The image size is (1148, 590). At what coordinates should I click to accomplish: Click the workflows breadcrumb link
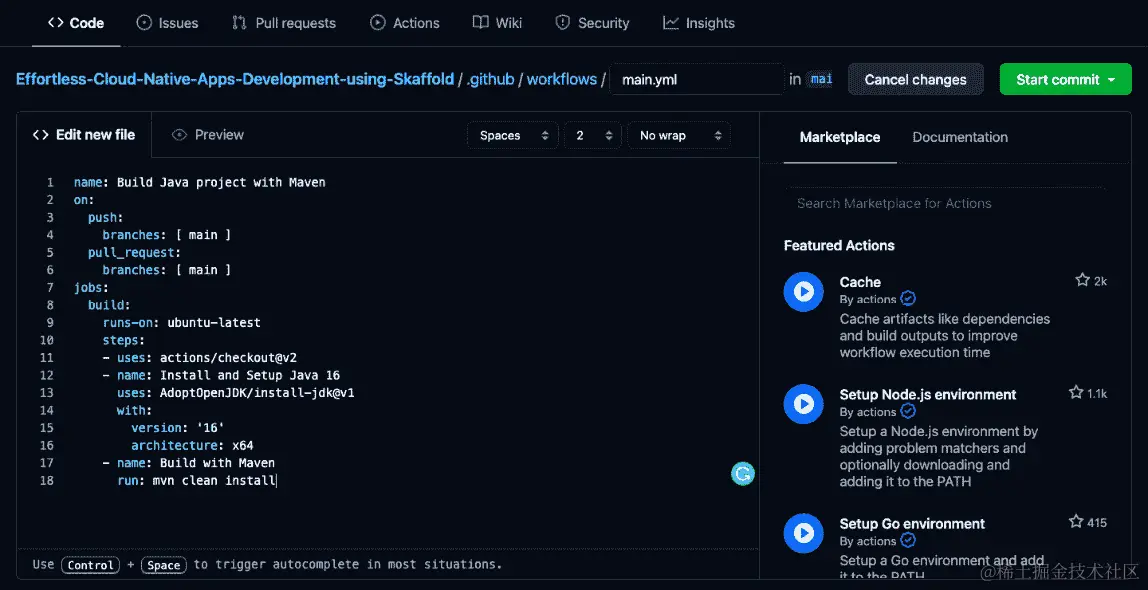click(x=562, y=79)
